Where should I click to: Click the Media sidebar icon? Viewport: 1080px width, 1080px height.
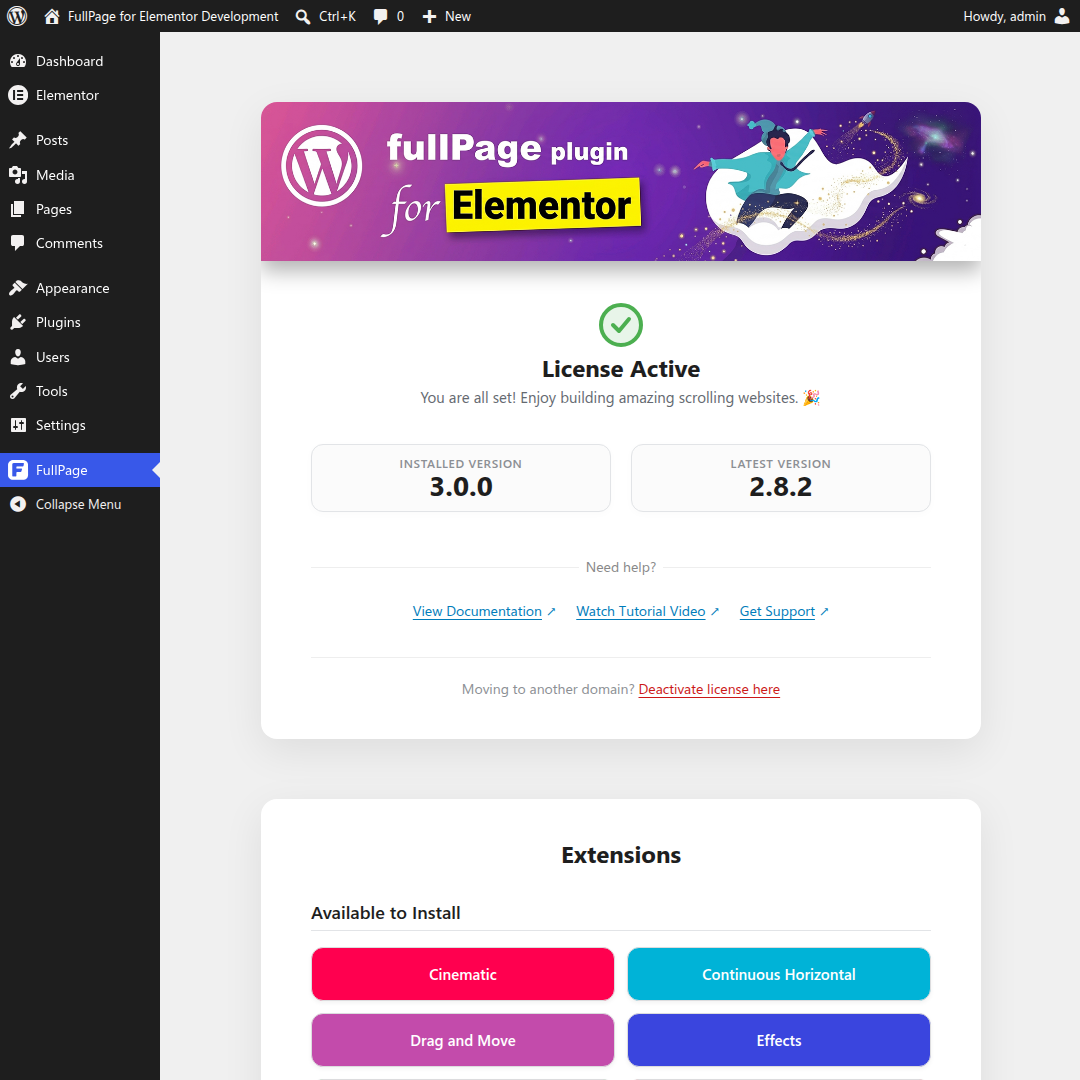18,175
